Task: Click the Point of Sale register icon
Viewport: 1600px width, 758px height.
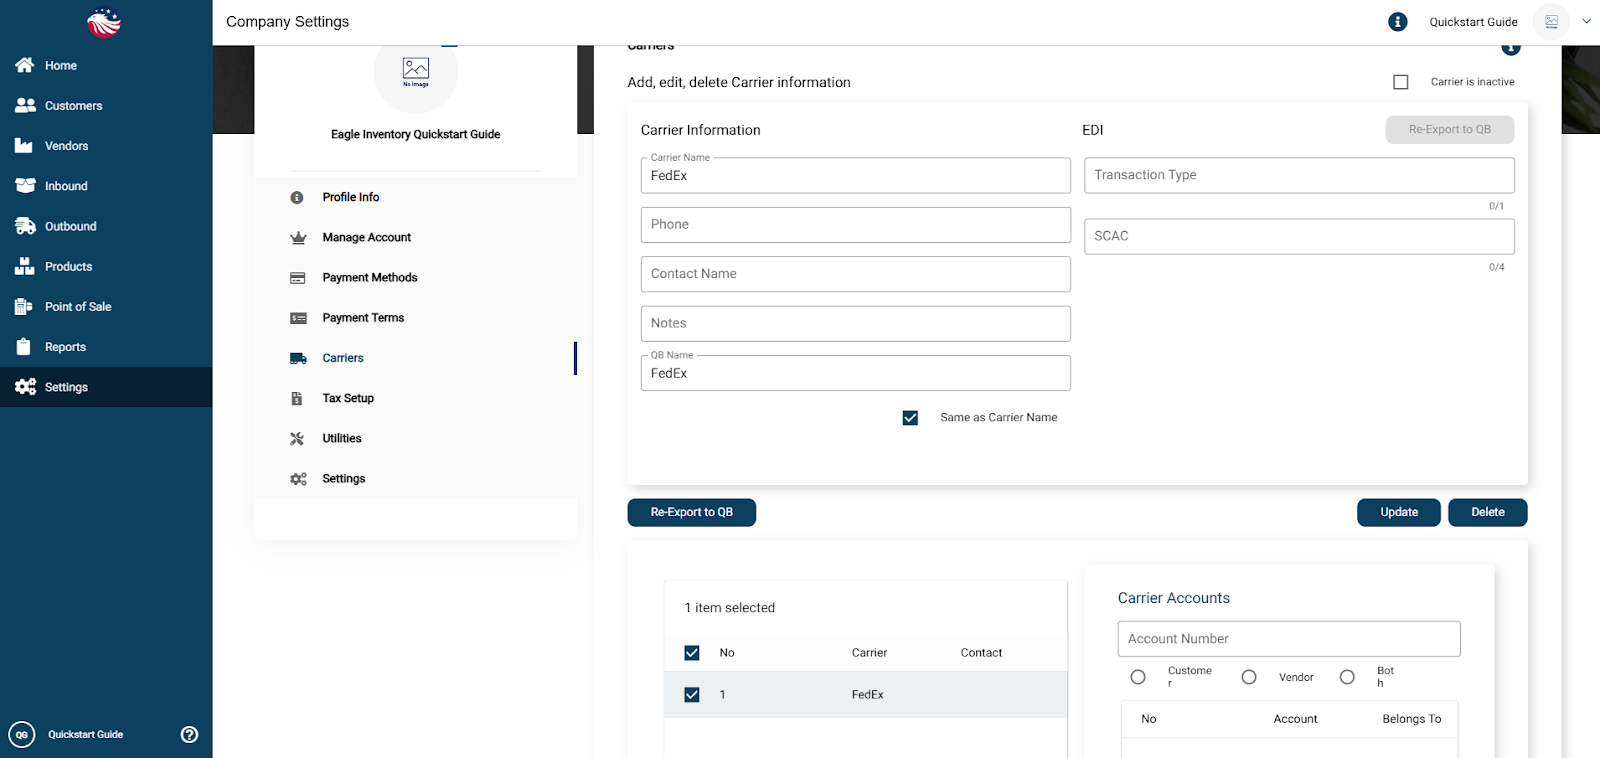Action: click(x=25, y=307)
